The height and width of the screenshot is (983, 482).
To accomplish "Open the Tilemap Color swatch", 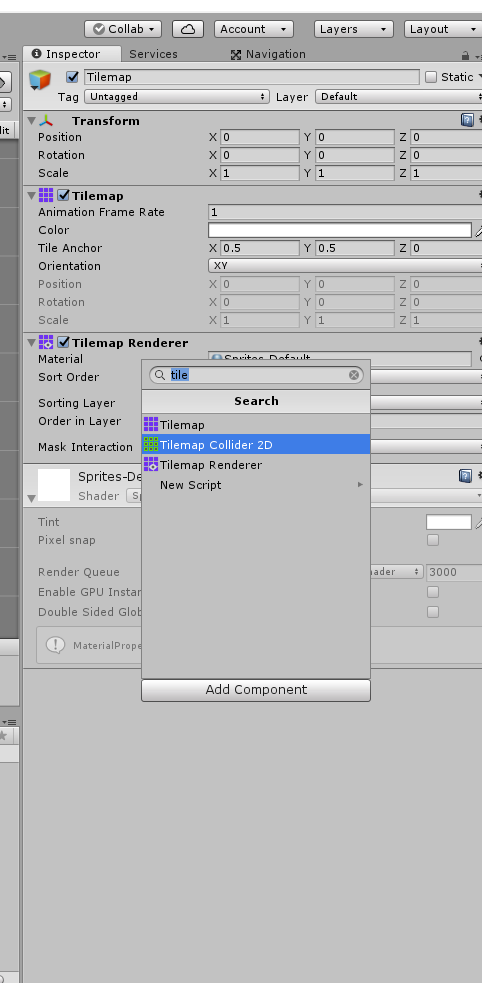I will coord(340,230).
